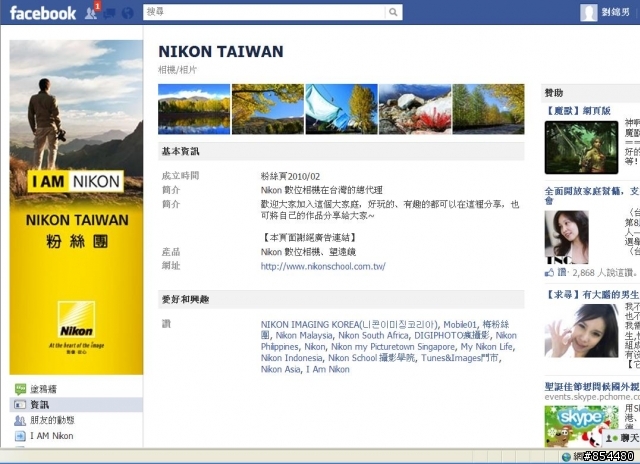Click the 資訊 info icon in sidebar
The height and width of the screenshot is (464, 640).
[20, 405]
